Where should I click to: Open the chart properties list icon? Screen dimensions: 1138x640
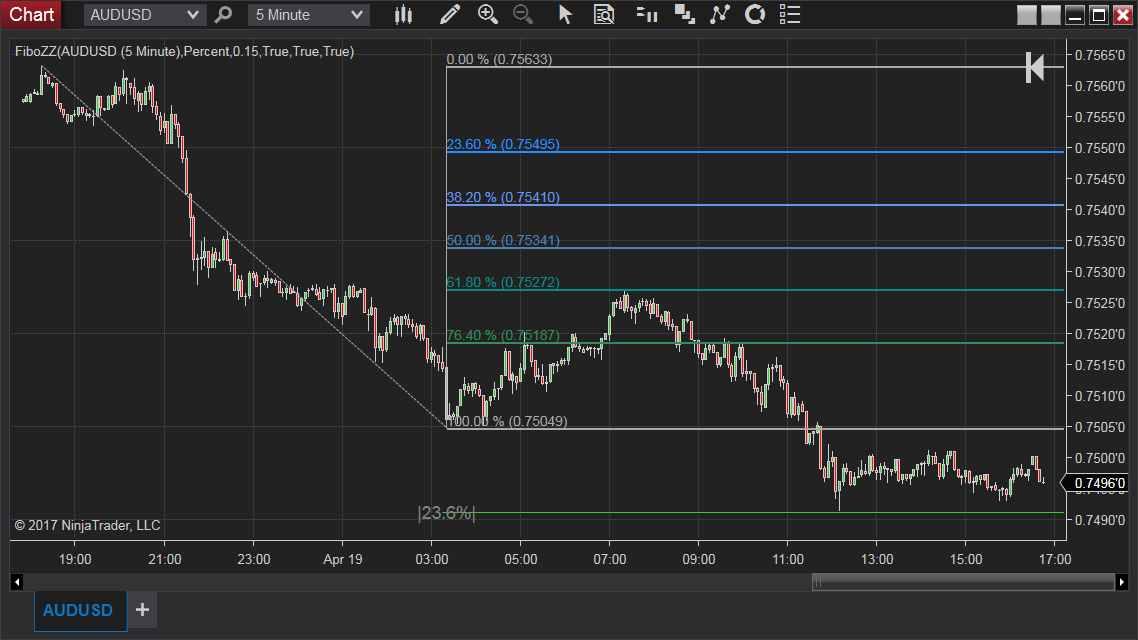coord(790,15)
